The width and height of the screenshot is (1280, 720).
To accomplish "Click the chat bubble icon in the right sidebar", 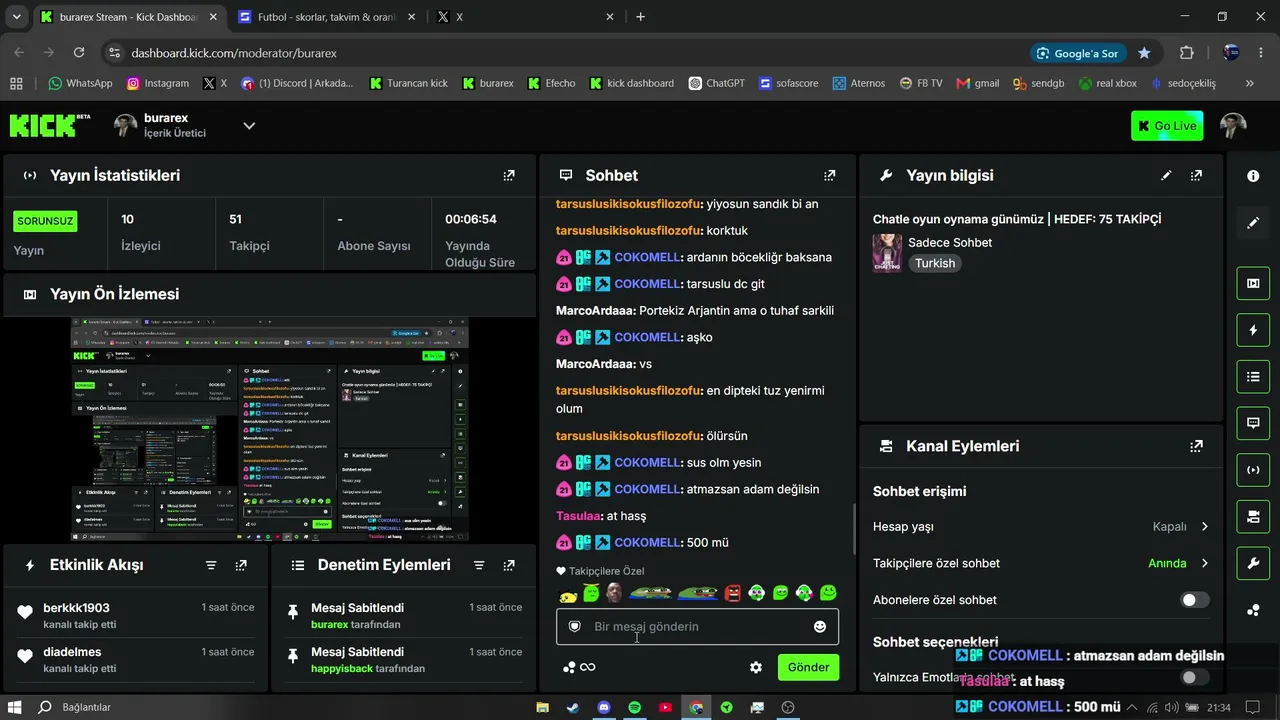I will click(1253, 423).
